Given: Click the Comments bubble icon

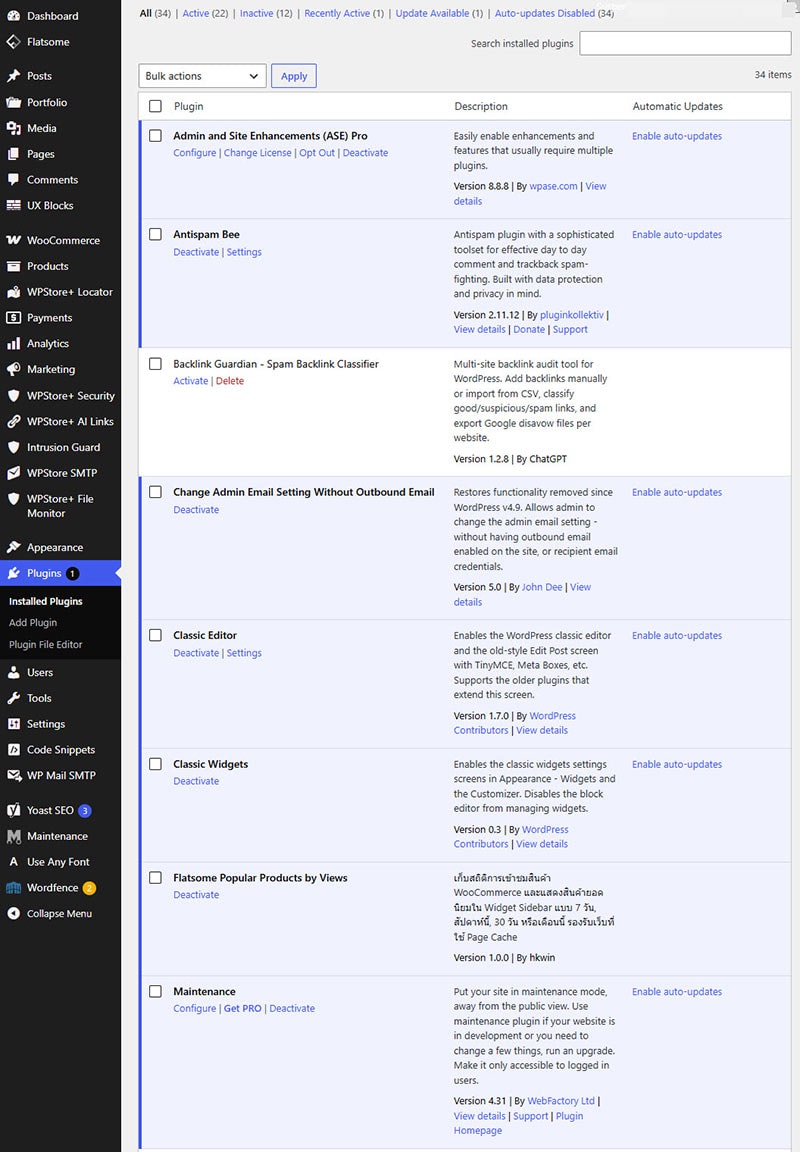Looking at the screenshot, I should click(13, 179).
